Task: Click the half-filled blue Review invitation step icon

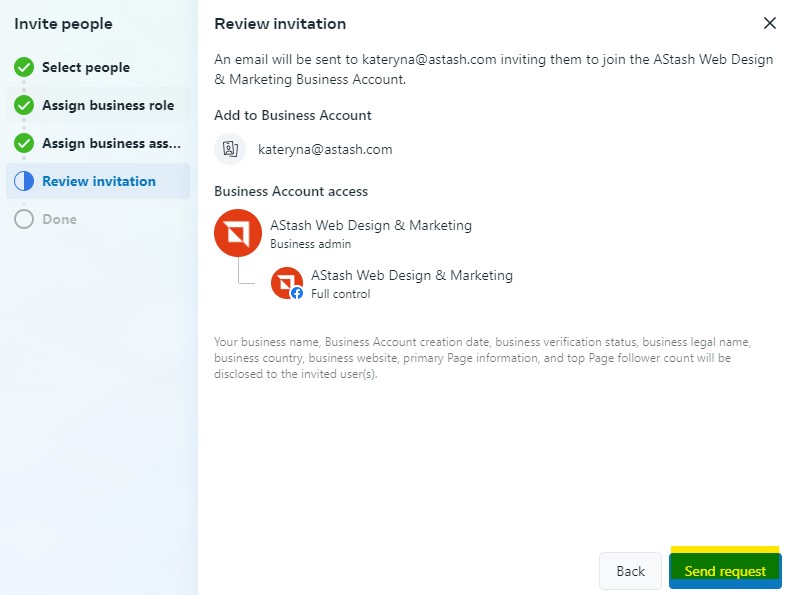Action: [x=24, y=181]
